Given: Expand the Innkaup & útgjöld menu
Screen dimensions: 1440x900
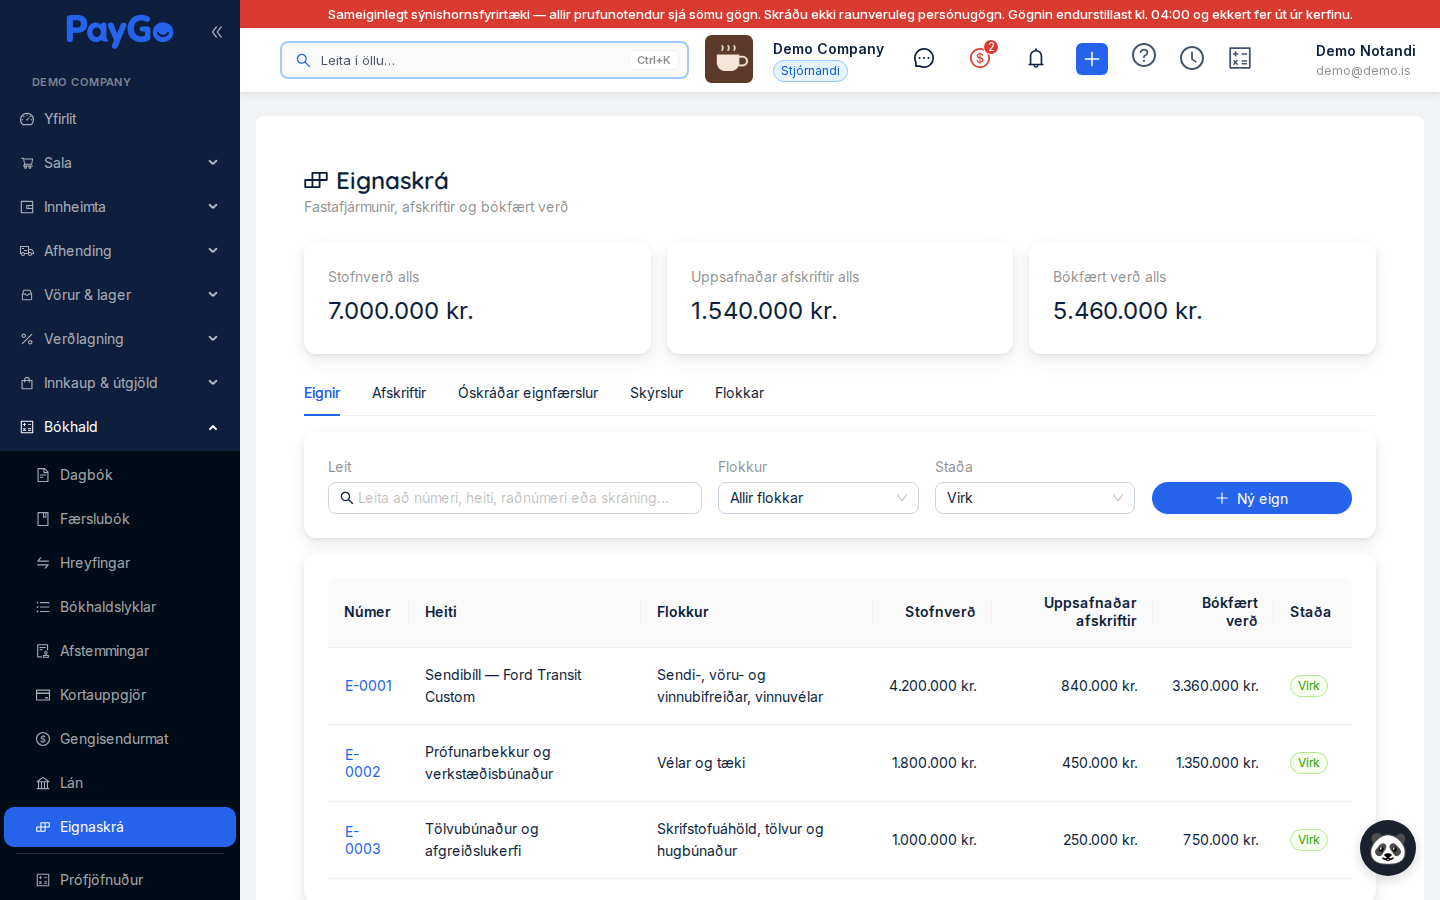Looking at the screenshot, I should (x=120, y=383).
